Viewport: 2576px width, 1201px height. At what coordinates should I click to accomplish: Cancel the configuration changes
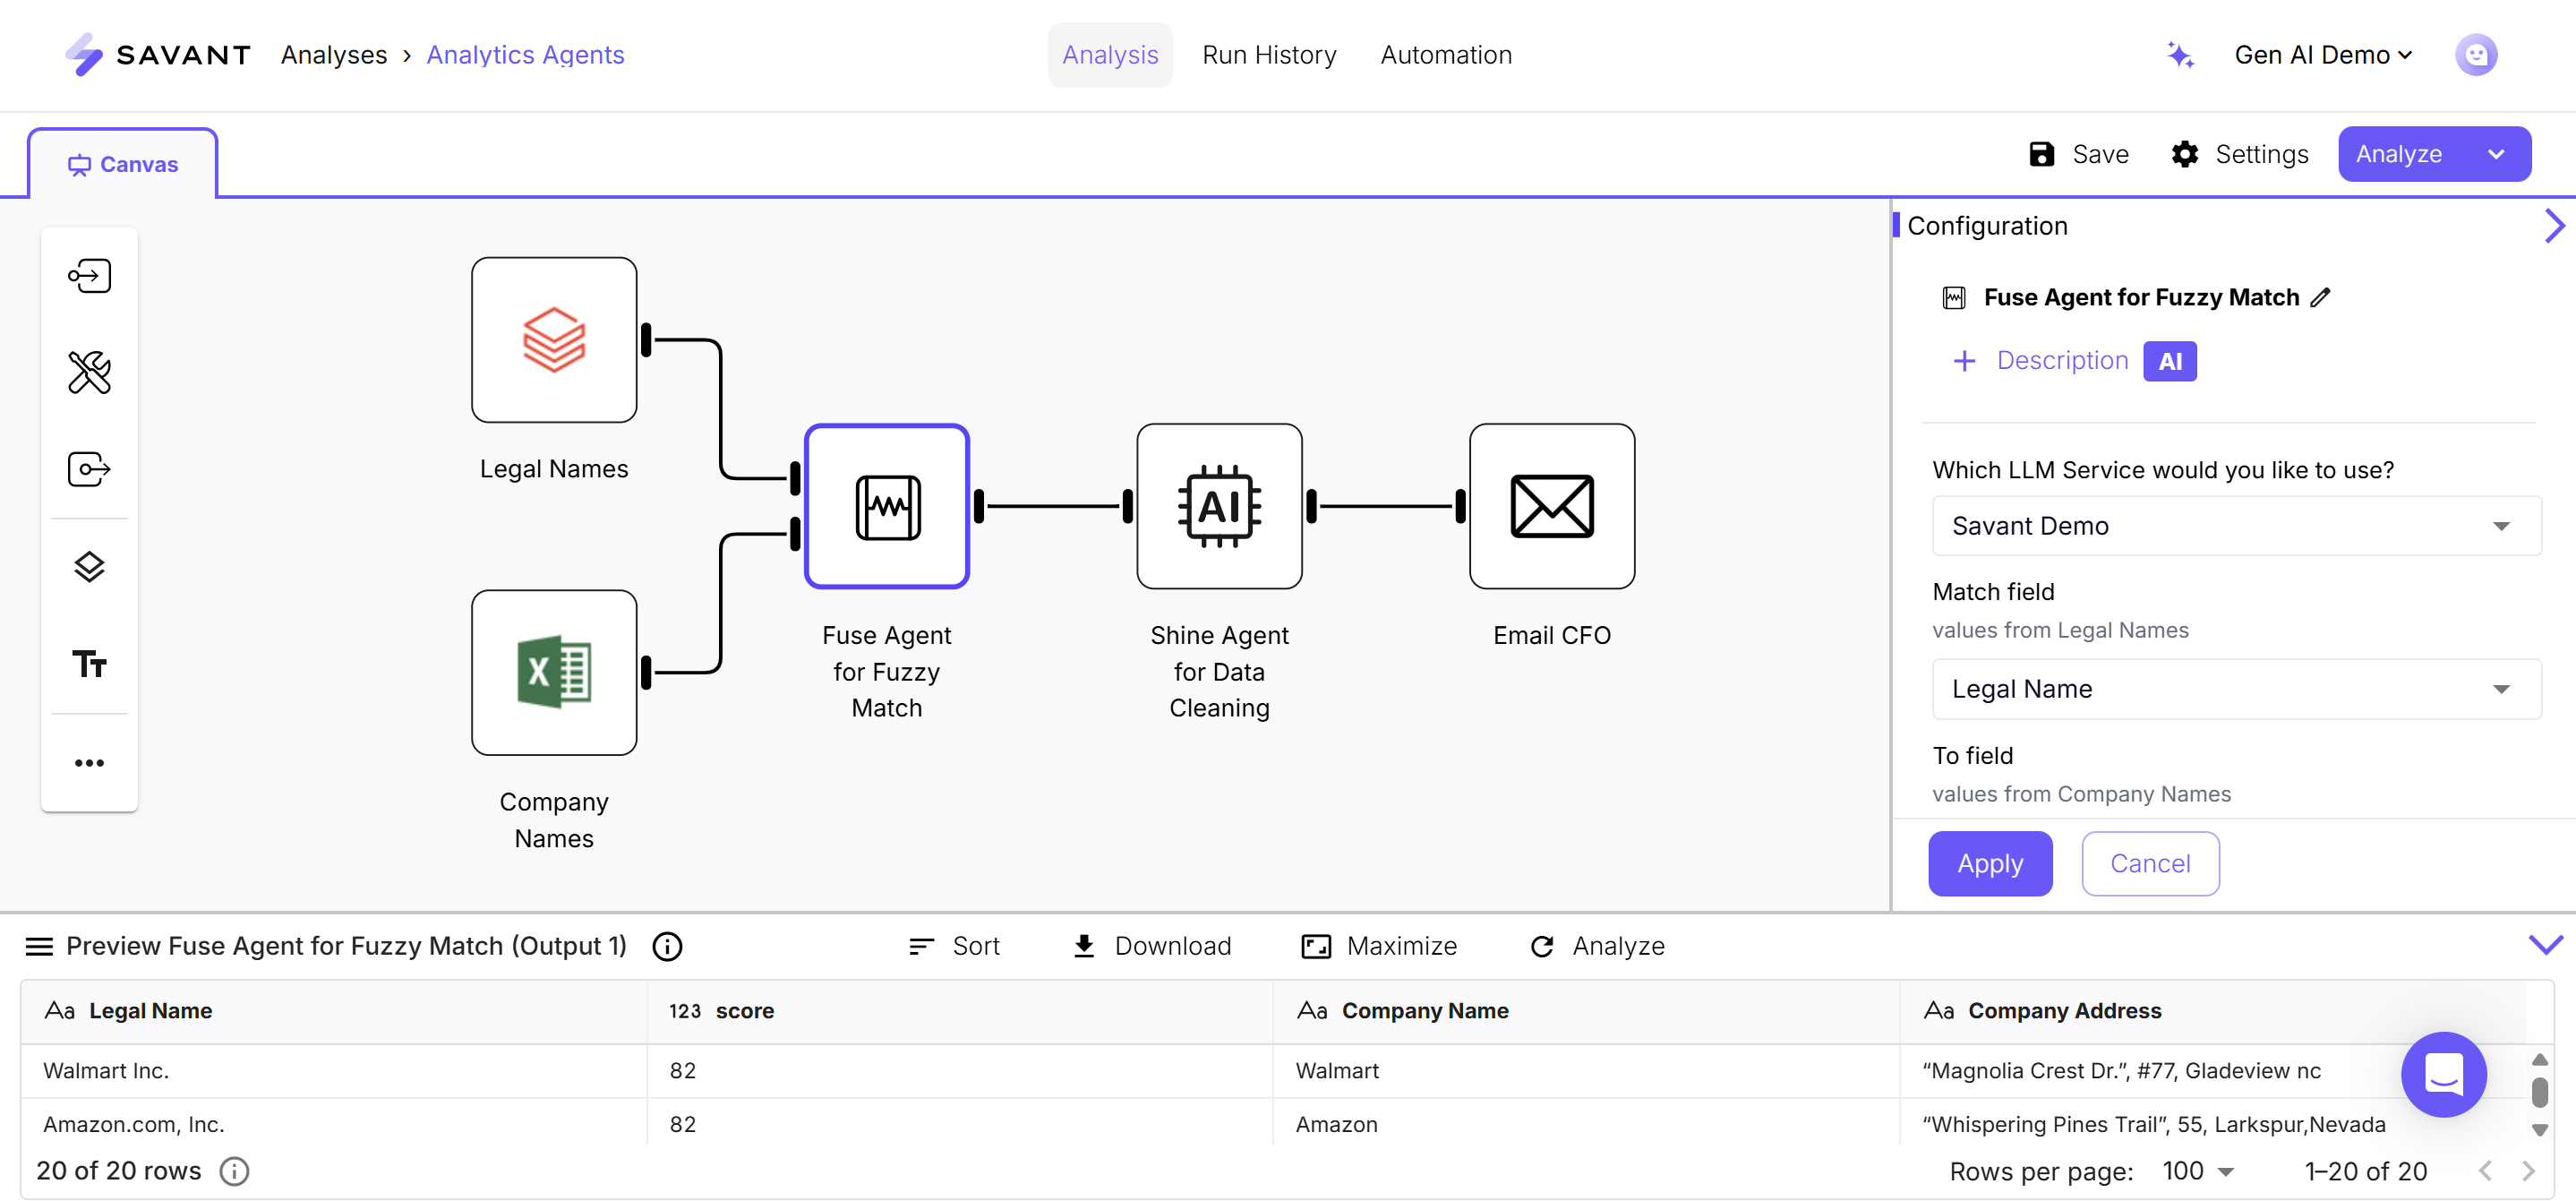click(2150, 863)
